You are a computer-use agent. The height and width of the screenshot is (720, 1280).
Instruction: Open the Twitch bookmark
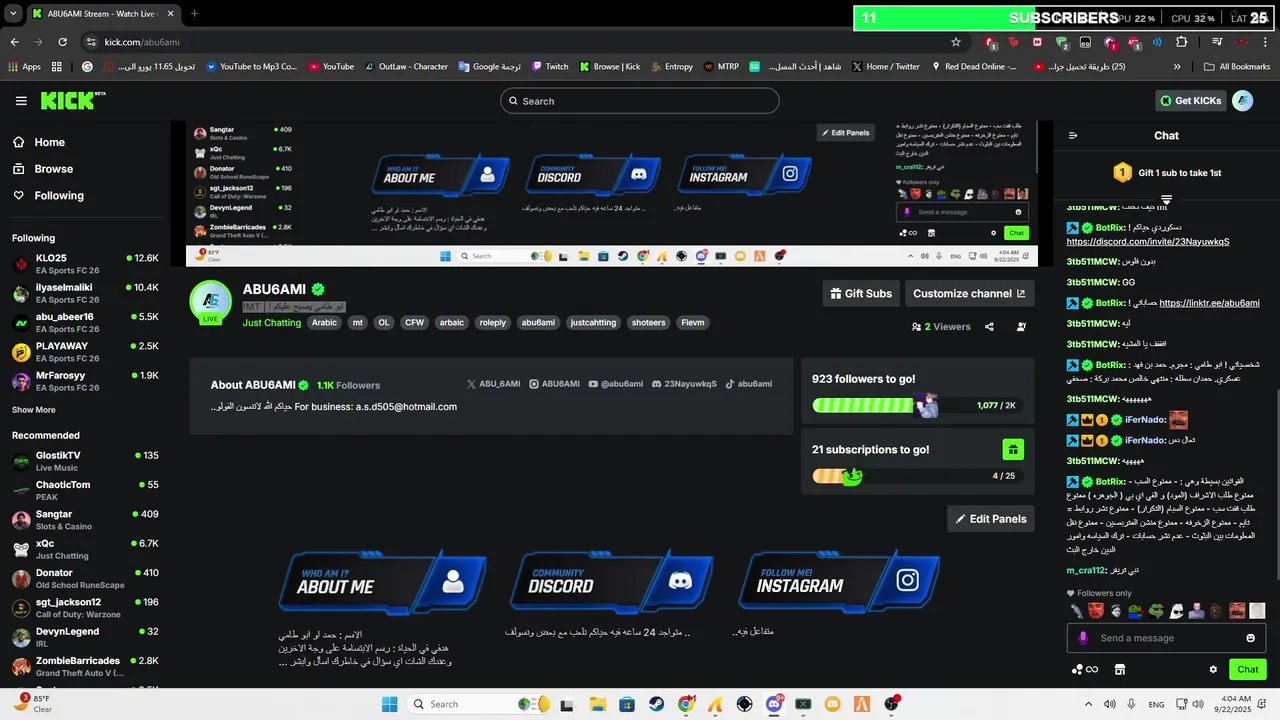click(550, 66)
